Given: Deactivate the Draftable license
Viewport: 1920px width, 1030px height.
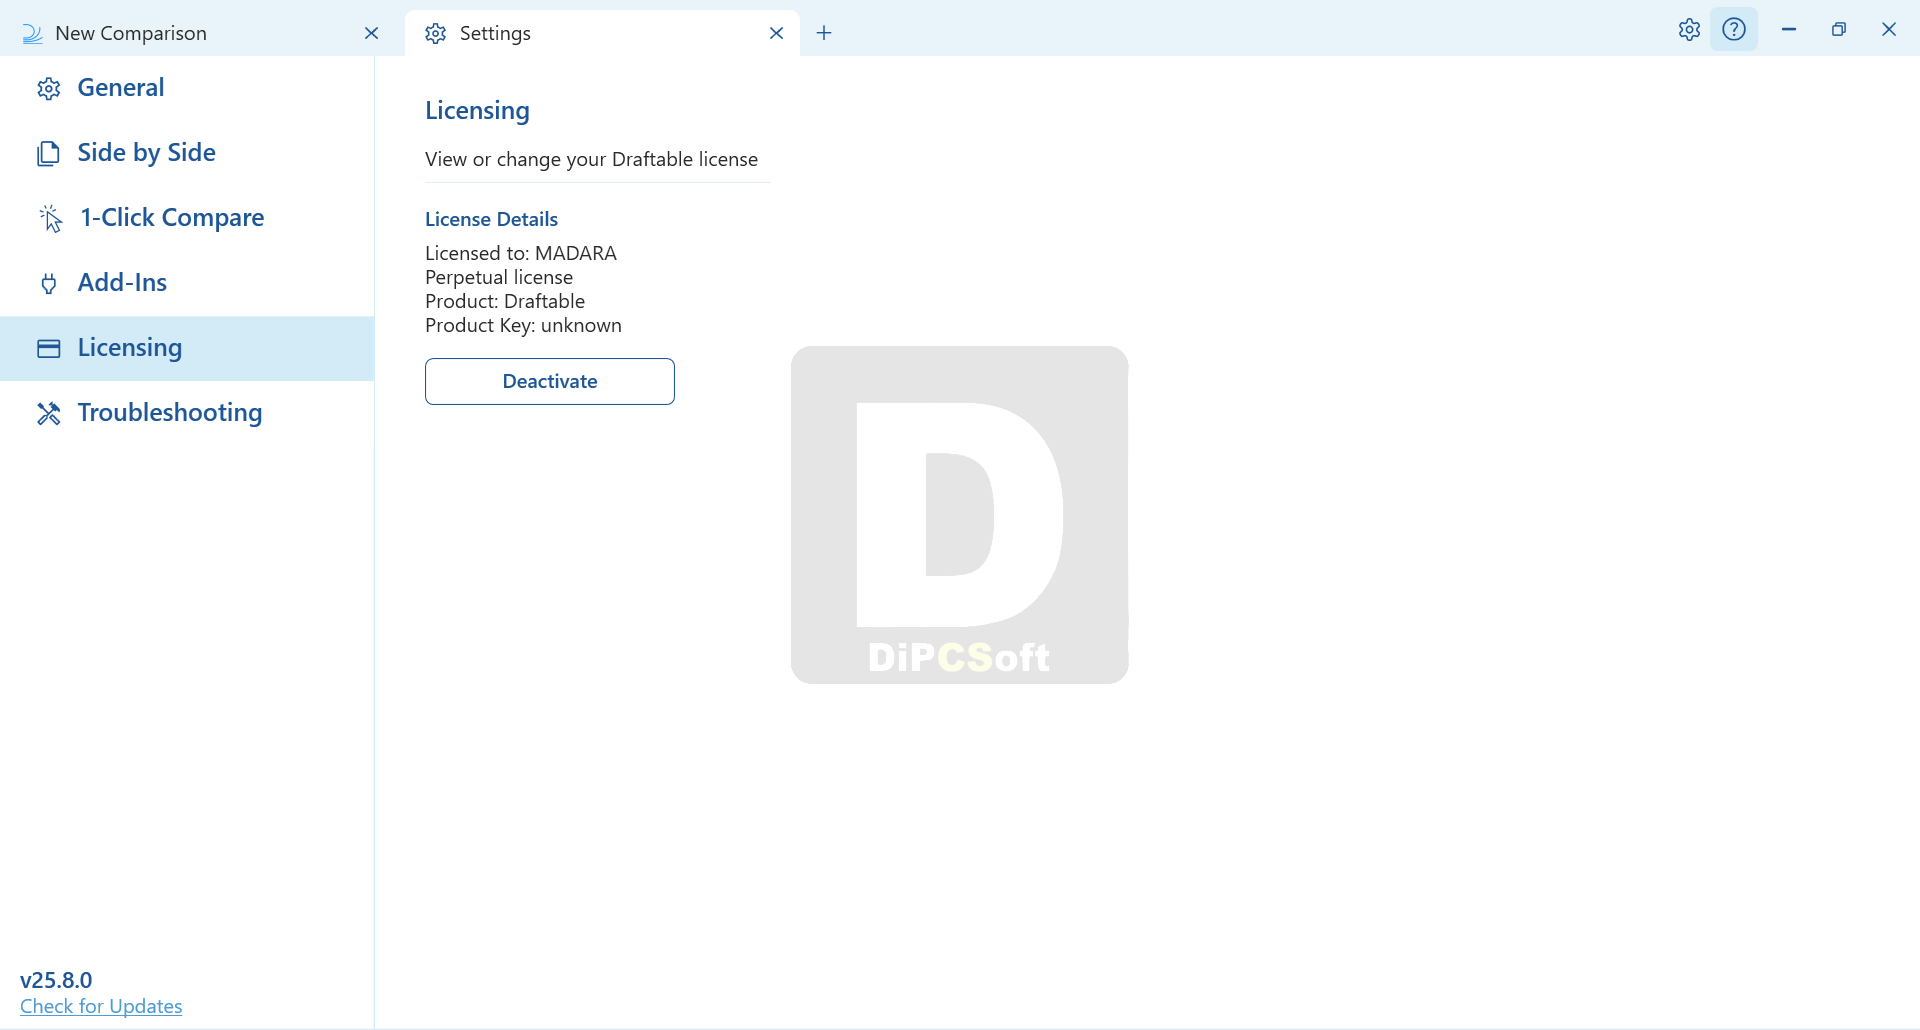Looking at the screenshot, I should click(x=550, y=381).
